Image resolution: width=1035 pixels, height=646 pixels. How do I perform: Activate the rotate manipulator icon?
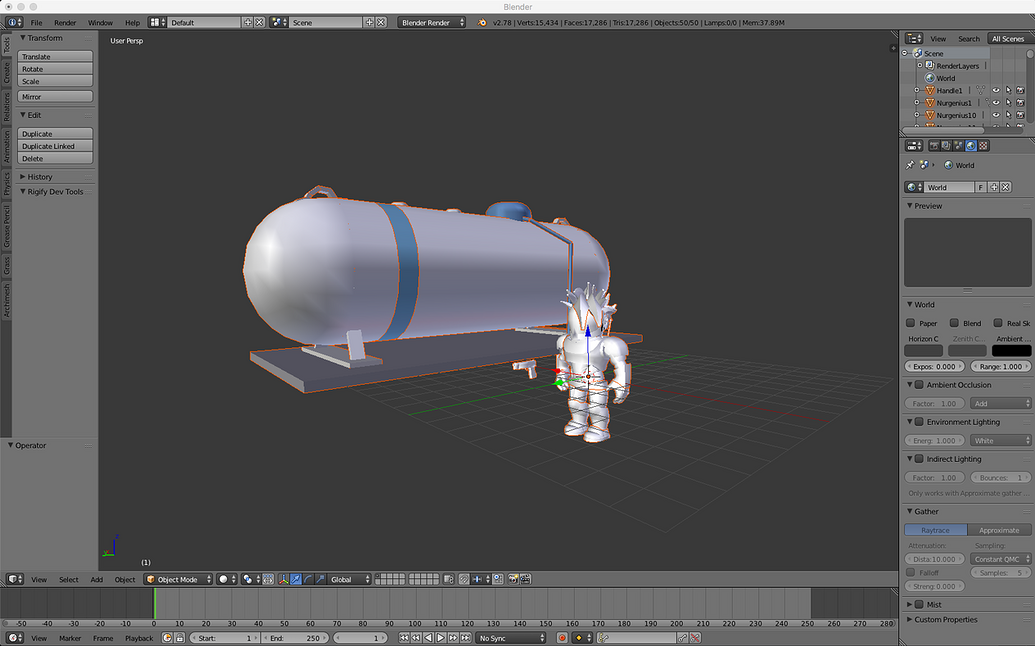[x=308, y=579]
